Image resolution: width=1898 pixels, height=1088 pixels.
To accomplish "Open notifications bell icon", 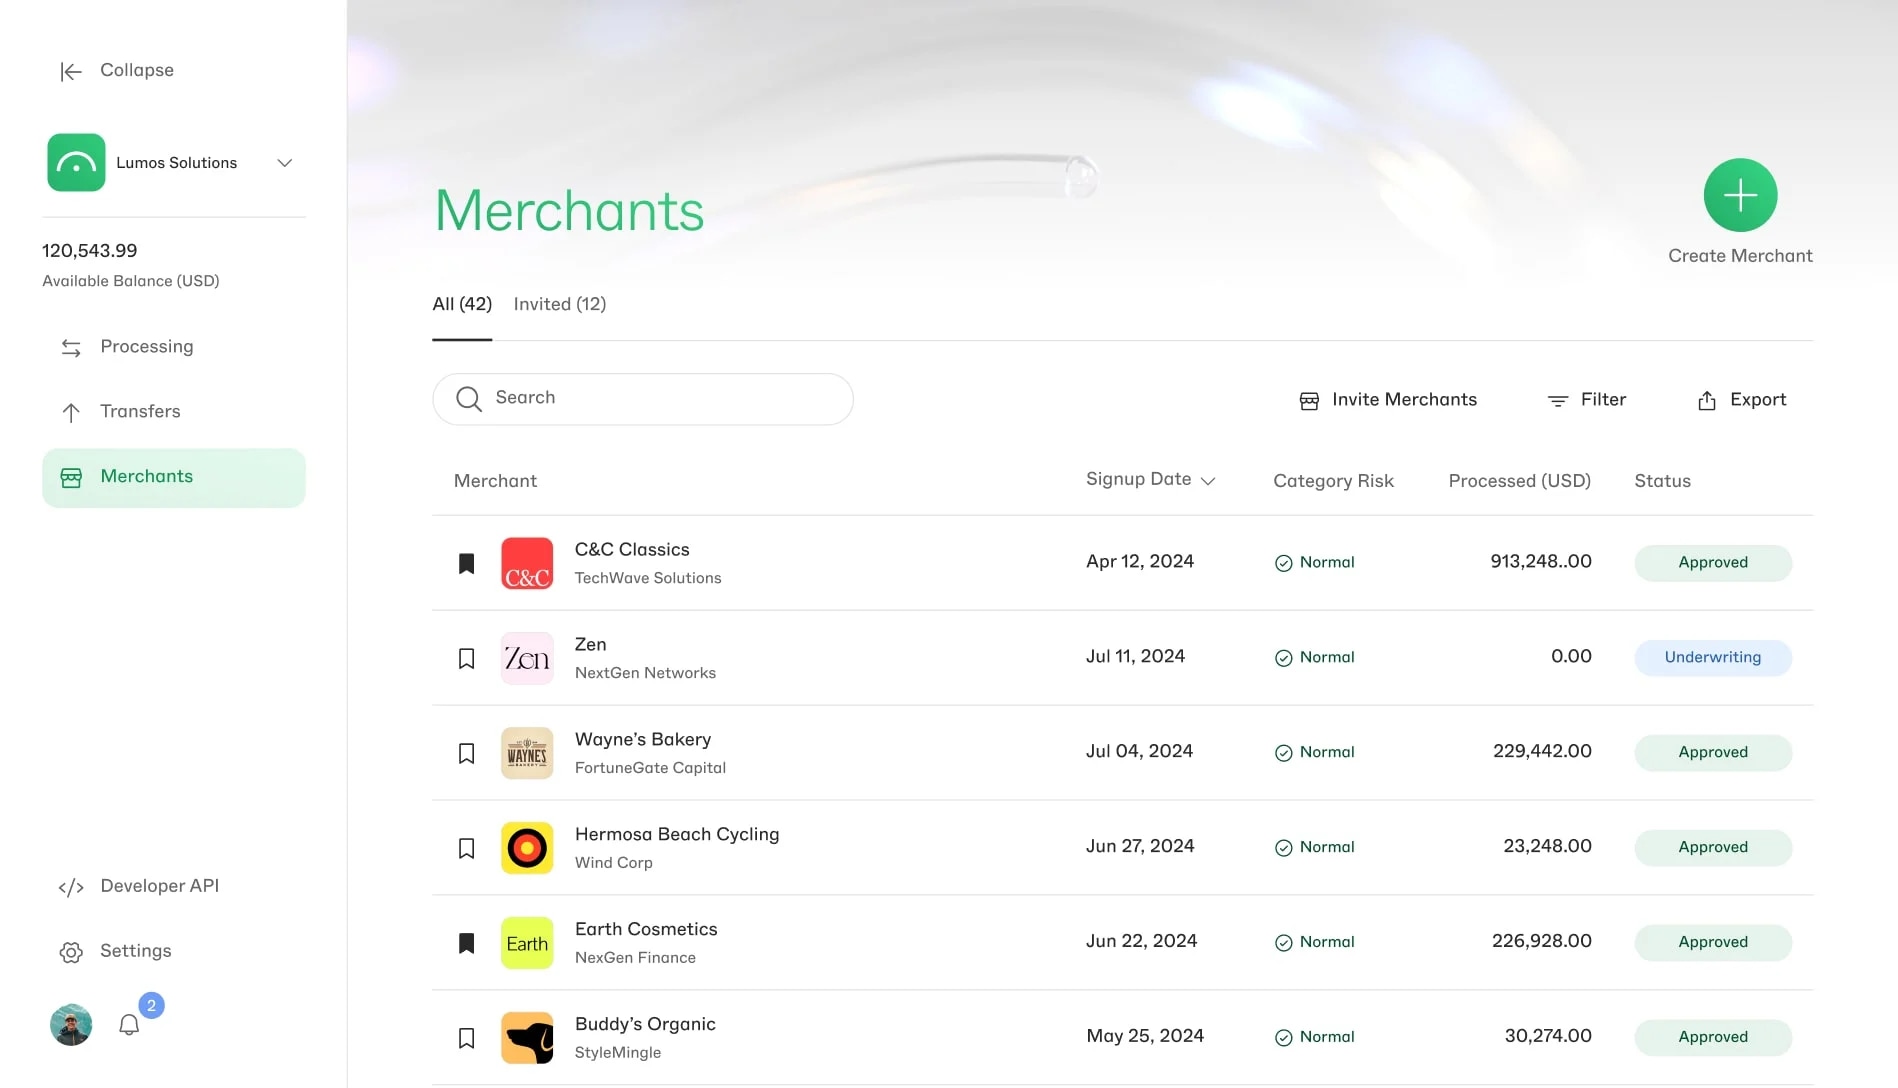I will pos(129,1025).
